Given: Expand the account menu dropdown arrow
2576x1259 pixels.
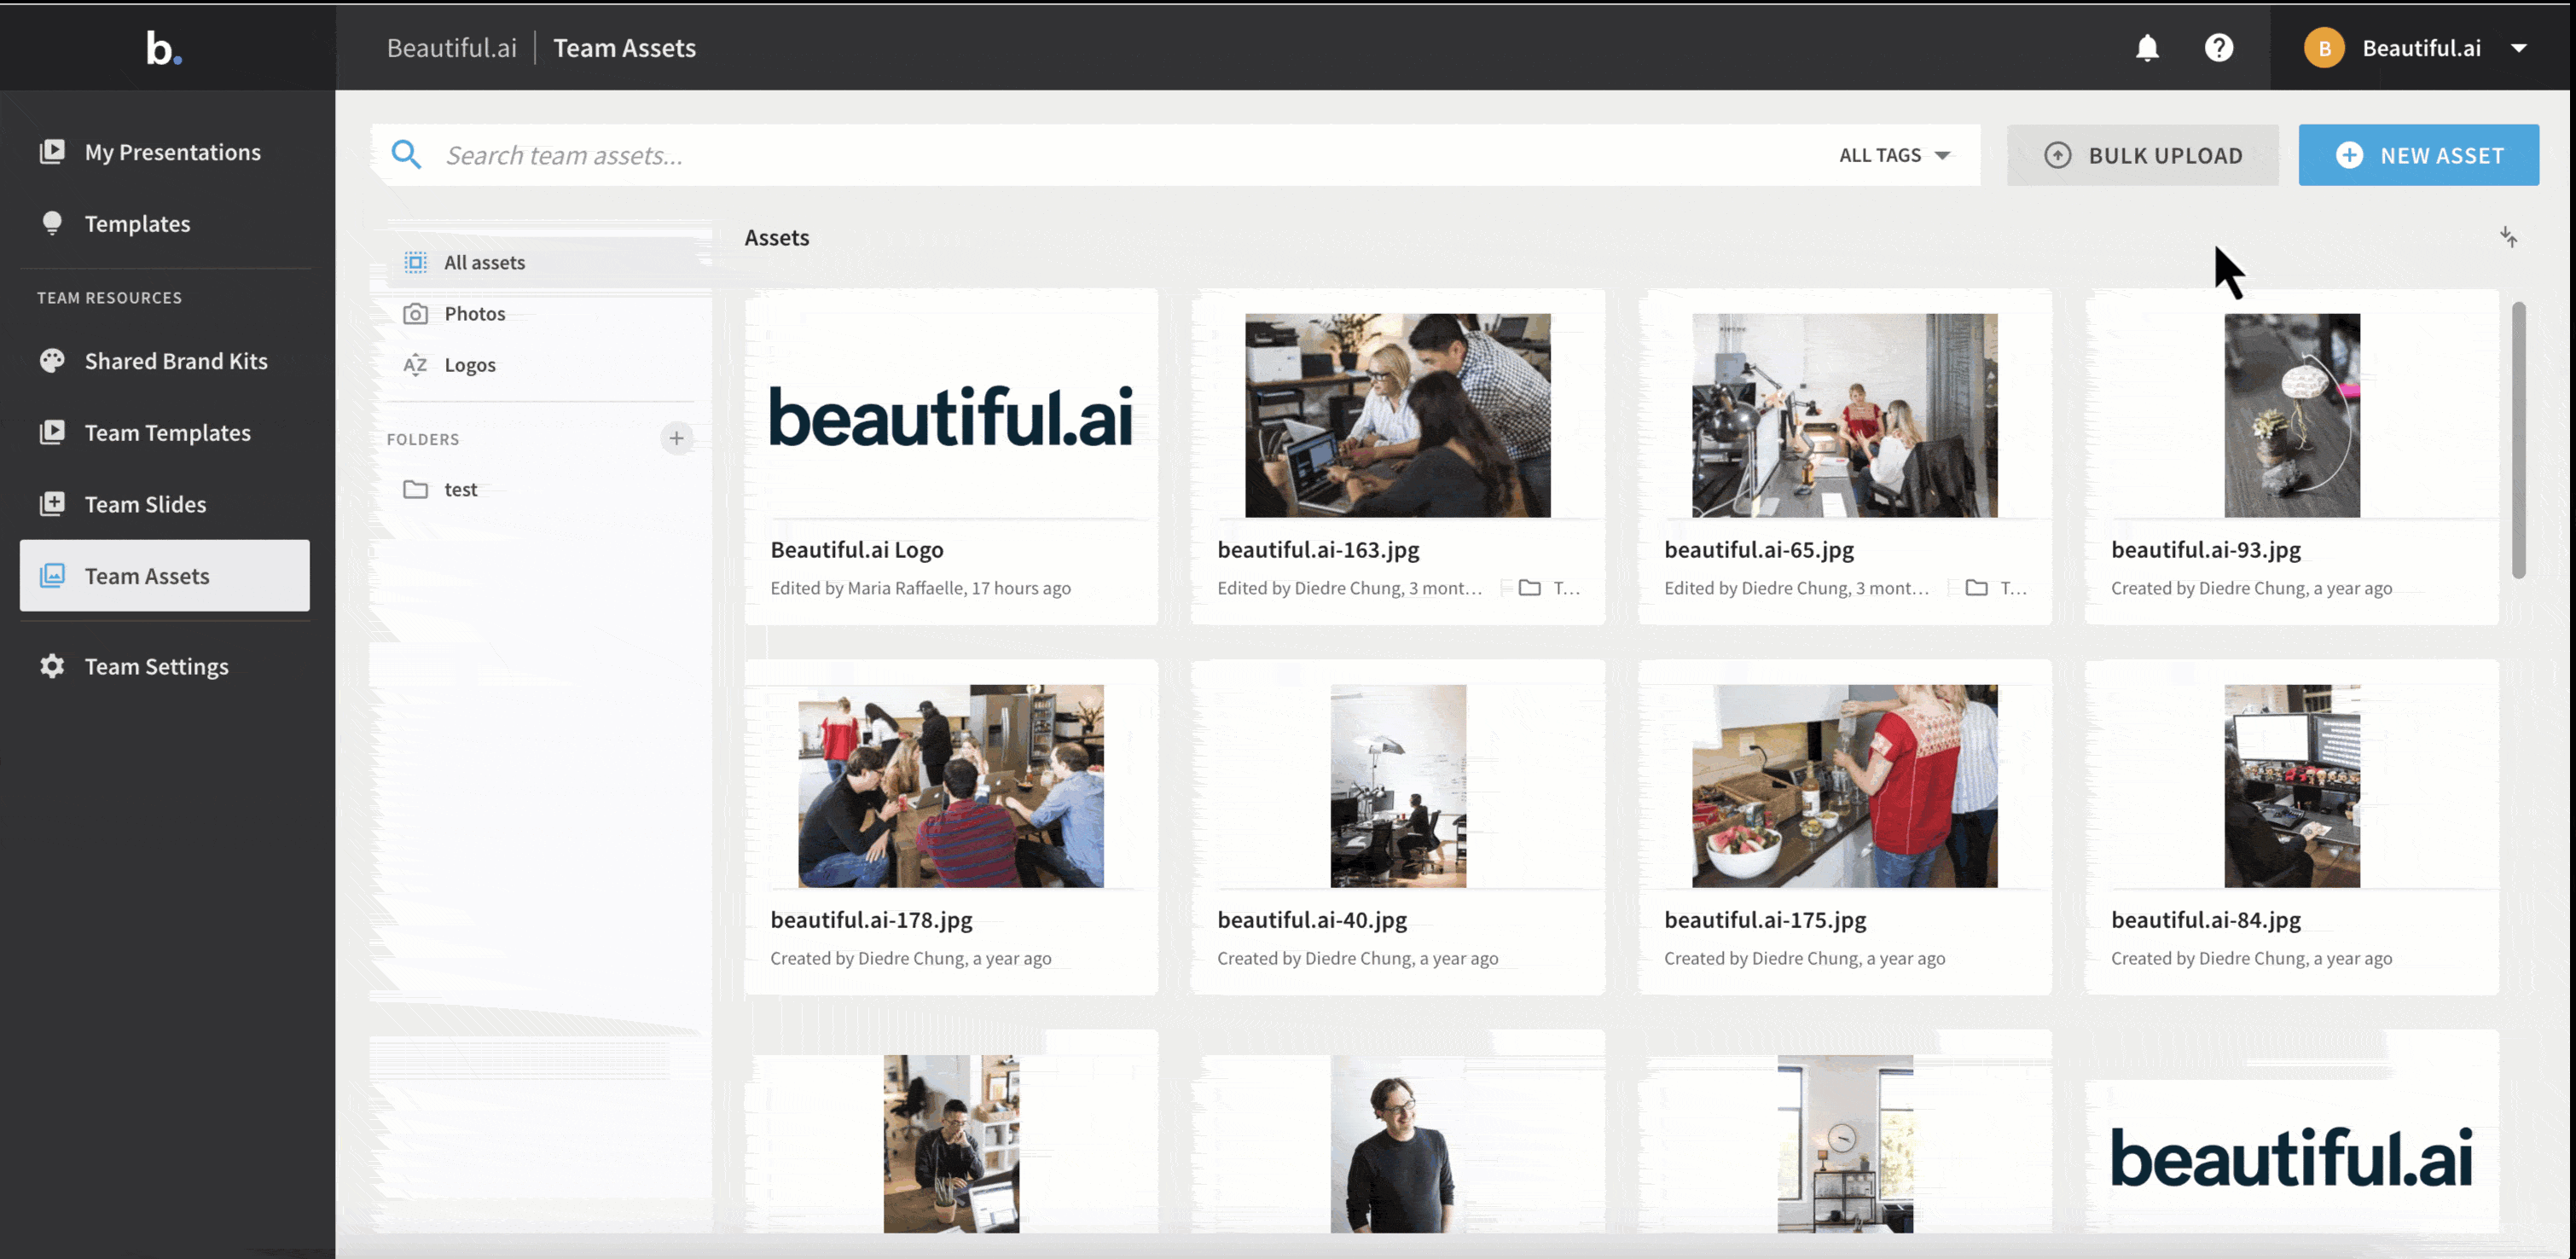Looking at the screenshot, I should 2519,48.
